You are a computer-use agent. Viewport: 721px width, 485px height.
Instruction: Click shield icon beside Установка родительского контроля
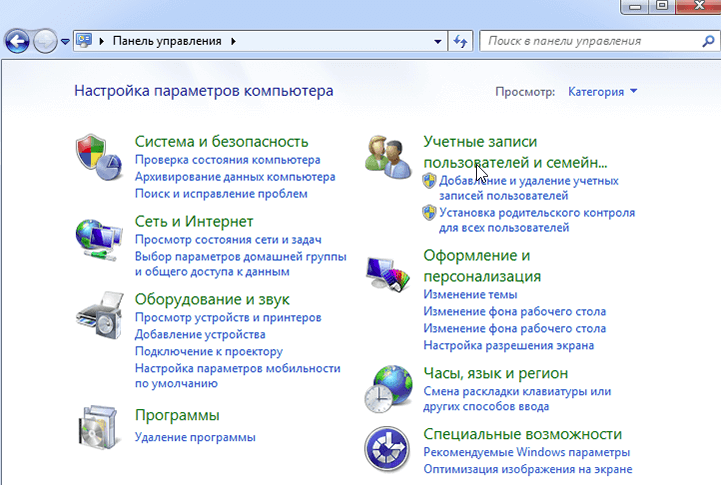coord(429,213)
